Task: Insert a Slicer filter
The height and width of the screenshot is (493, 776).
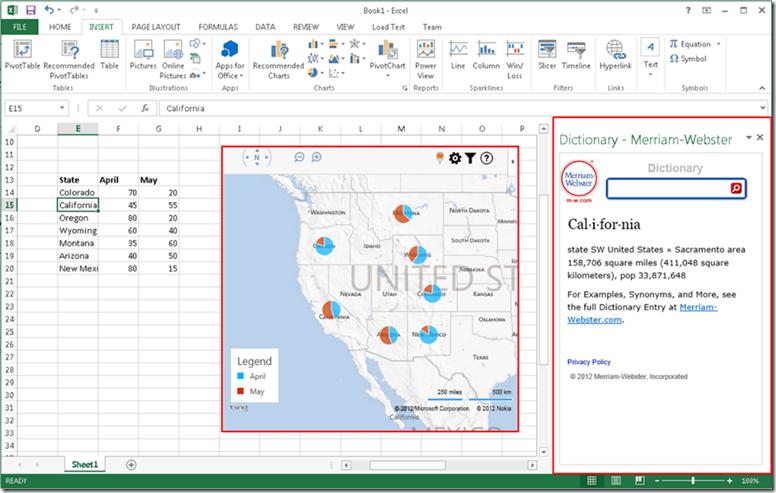Action: point(547,54)
